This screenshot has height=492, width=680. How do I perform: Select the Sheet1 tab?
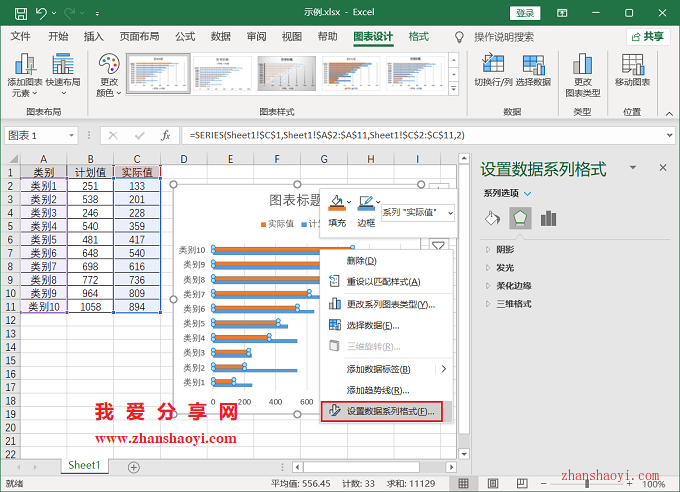(x=84, y=466)
